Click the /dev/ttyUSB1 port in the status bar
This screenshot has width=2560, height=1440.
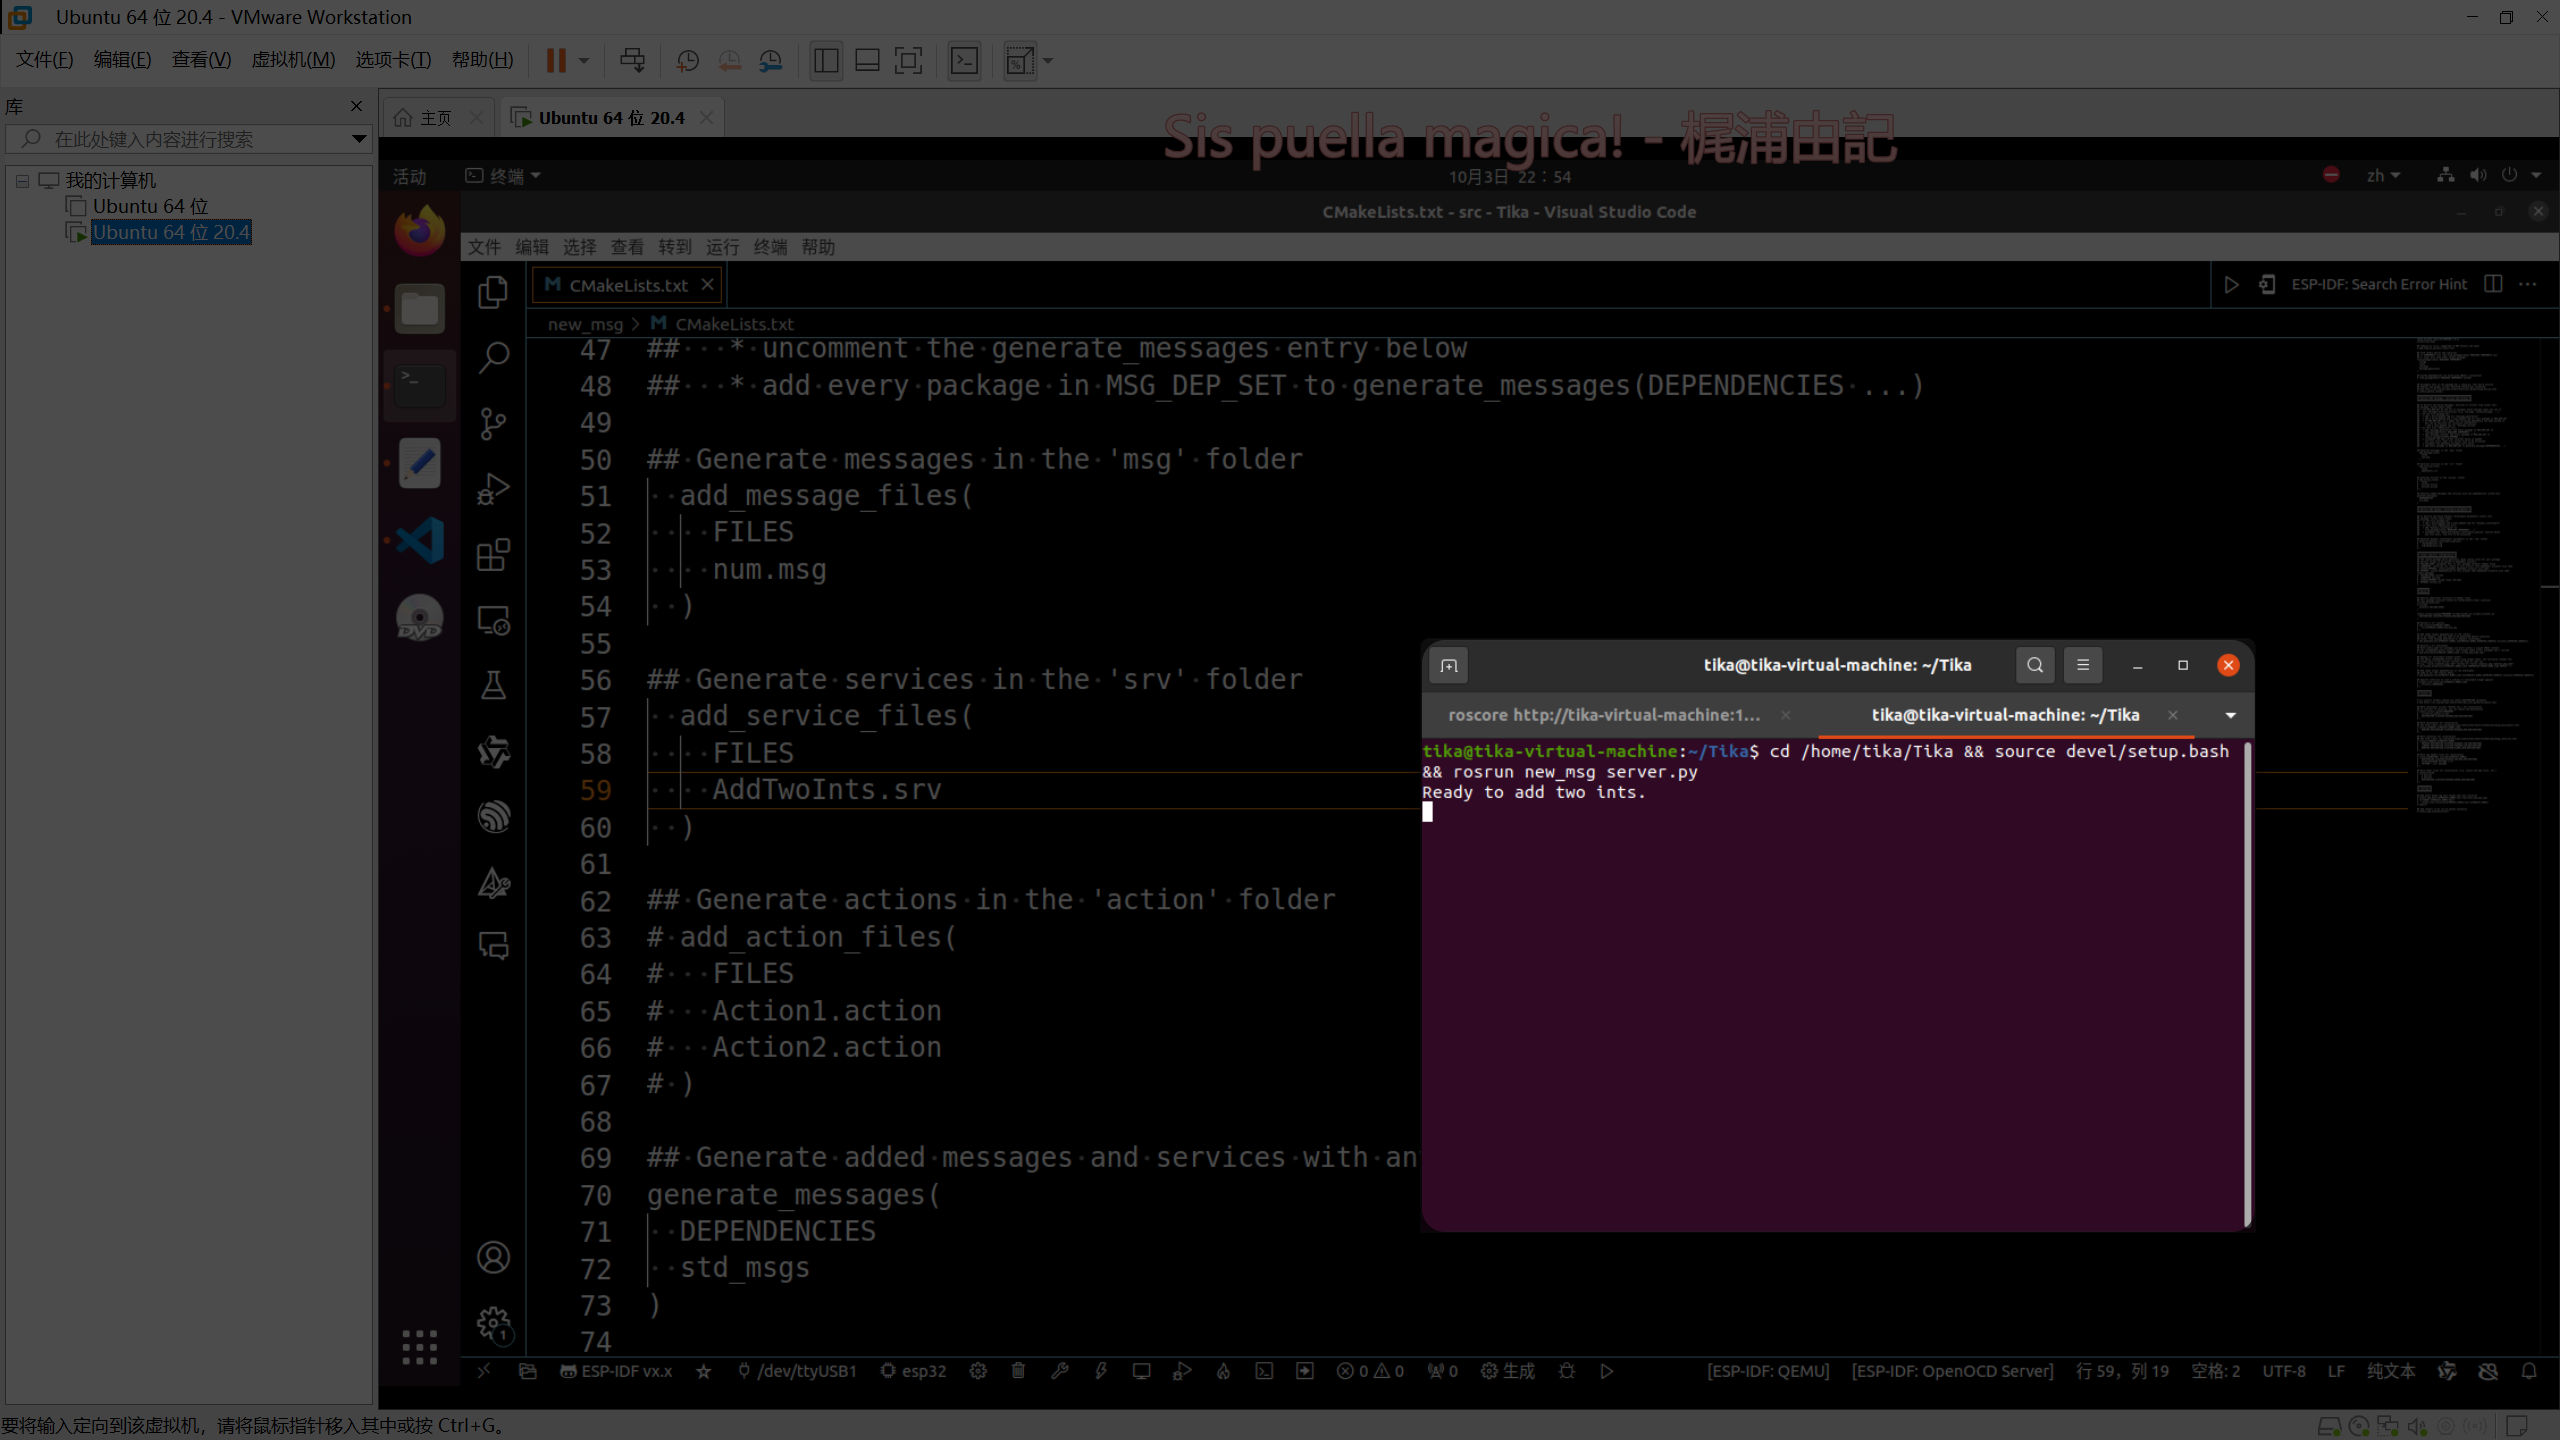[x=797, y=1371]
